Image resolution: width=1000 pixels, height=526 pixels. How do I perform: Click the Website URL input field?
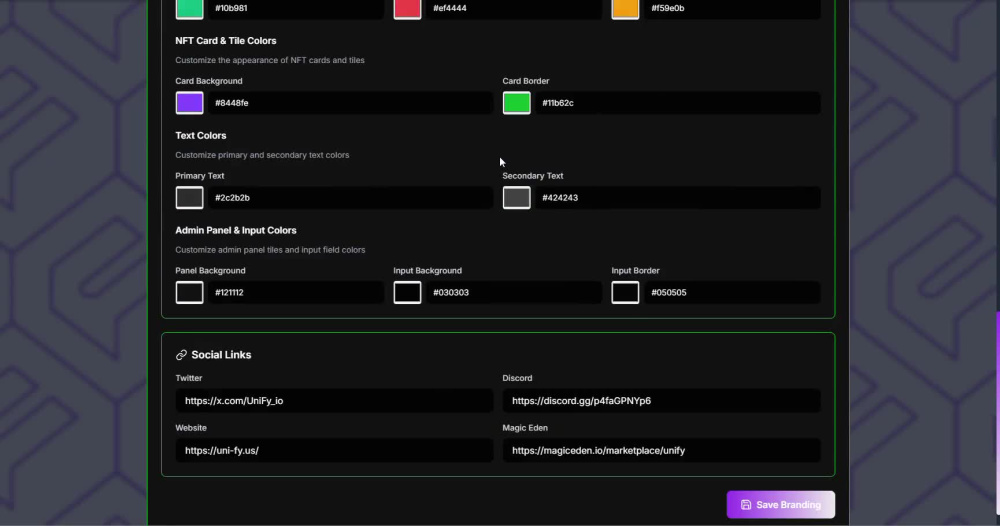(334, 450)
